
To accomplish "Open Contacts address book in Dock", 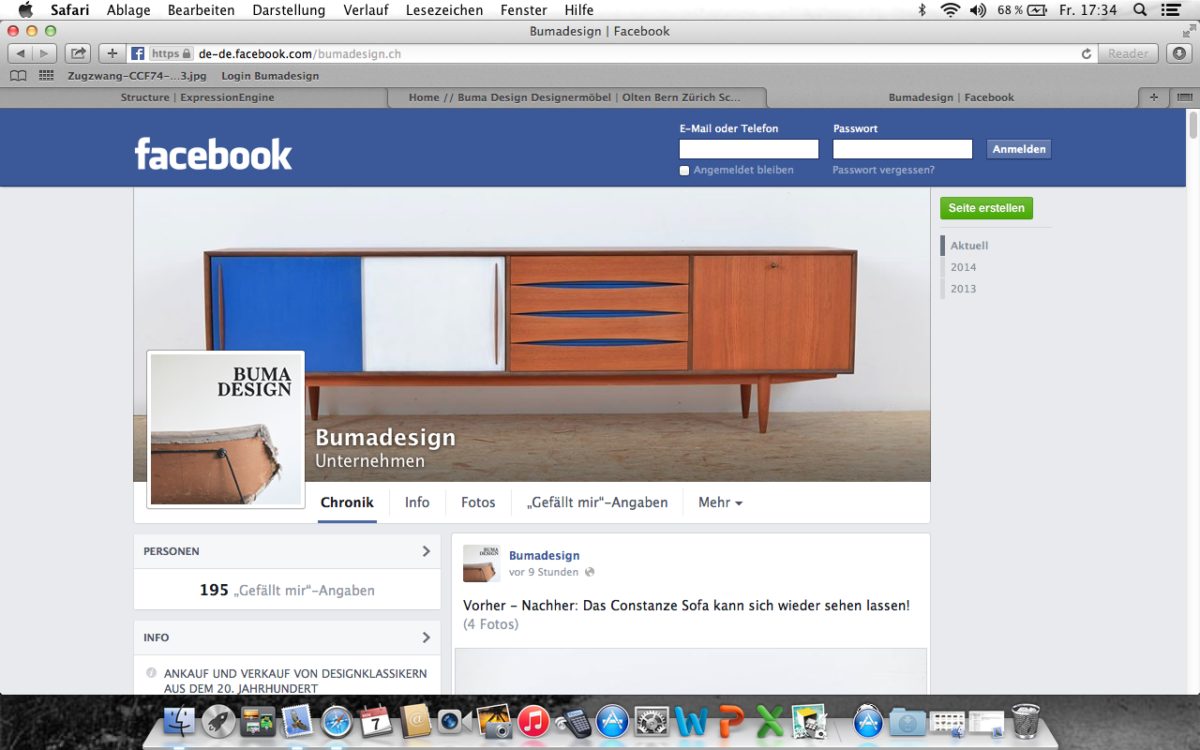I will [415, 720].
